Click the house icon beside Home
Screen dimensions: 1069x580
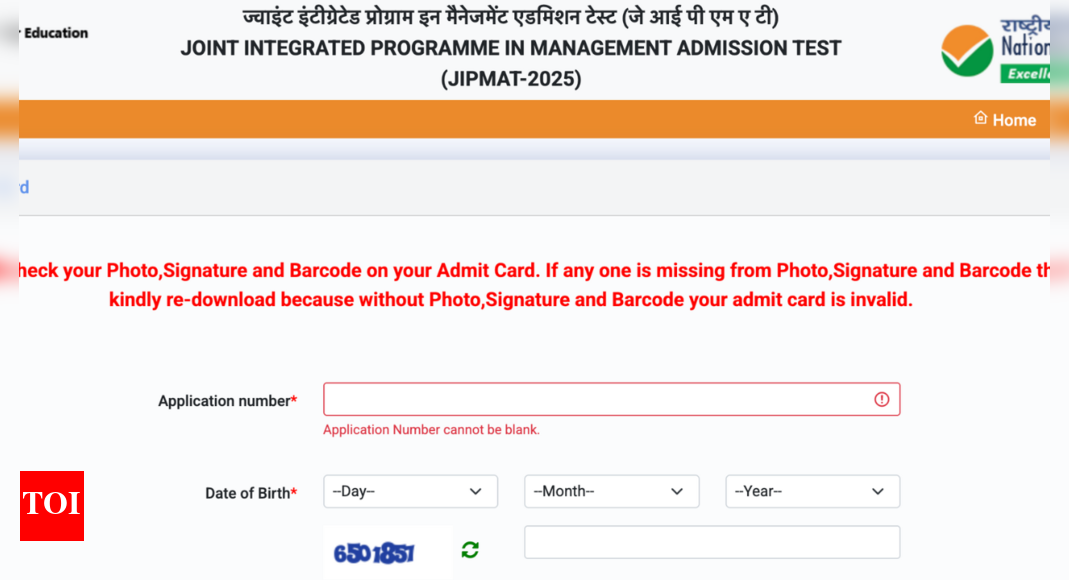pos(980,118)
